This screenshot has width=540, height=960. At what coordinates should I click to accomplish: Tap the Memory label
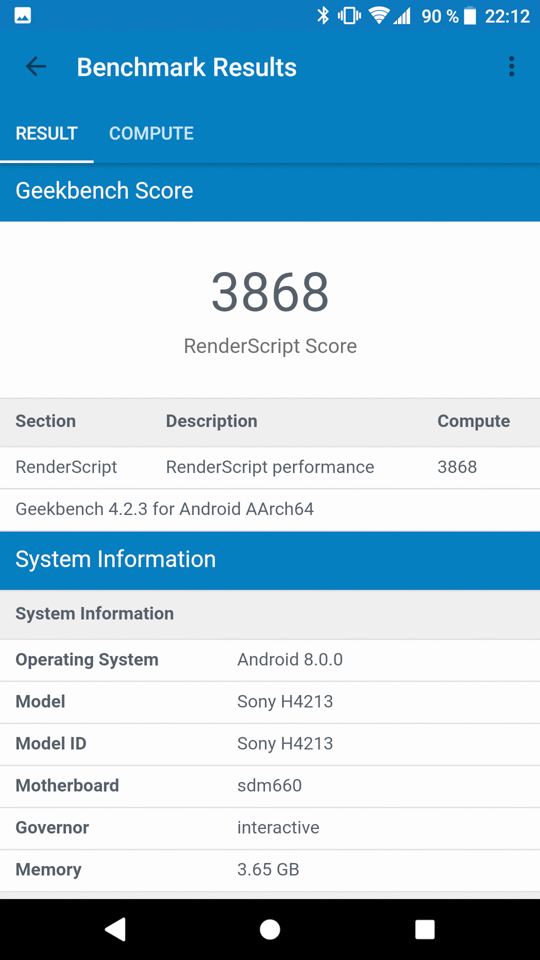point(48,869)
